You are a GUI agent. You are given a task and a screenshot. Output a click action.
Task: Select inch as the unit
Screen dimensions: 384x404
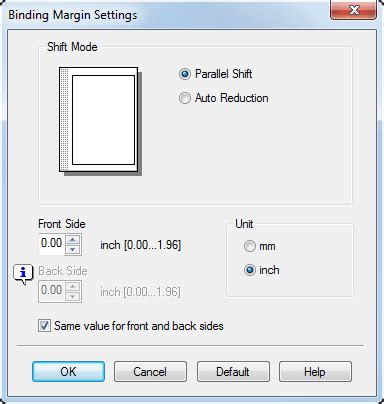click(261, 270)
